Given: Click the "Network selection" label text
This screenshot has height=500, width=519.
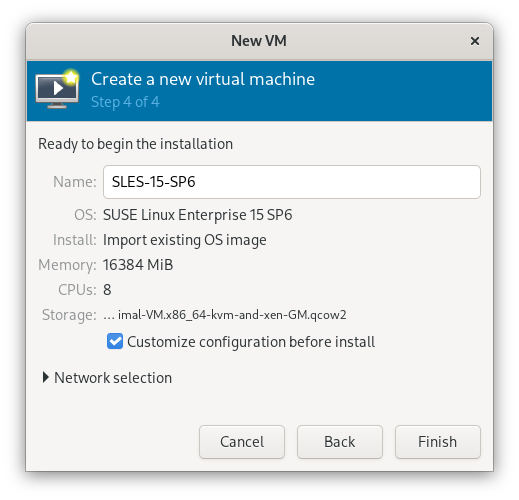Looking at the screenshot, I should click(113, 378).
